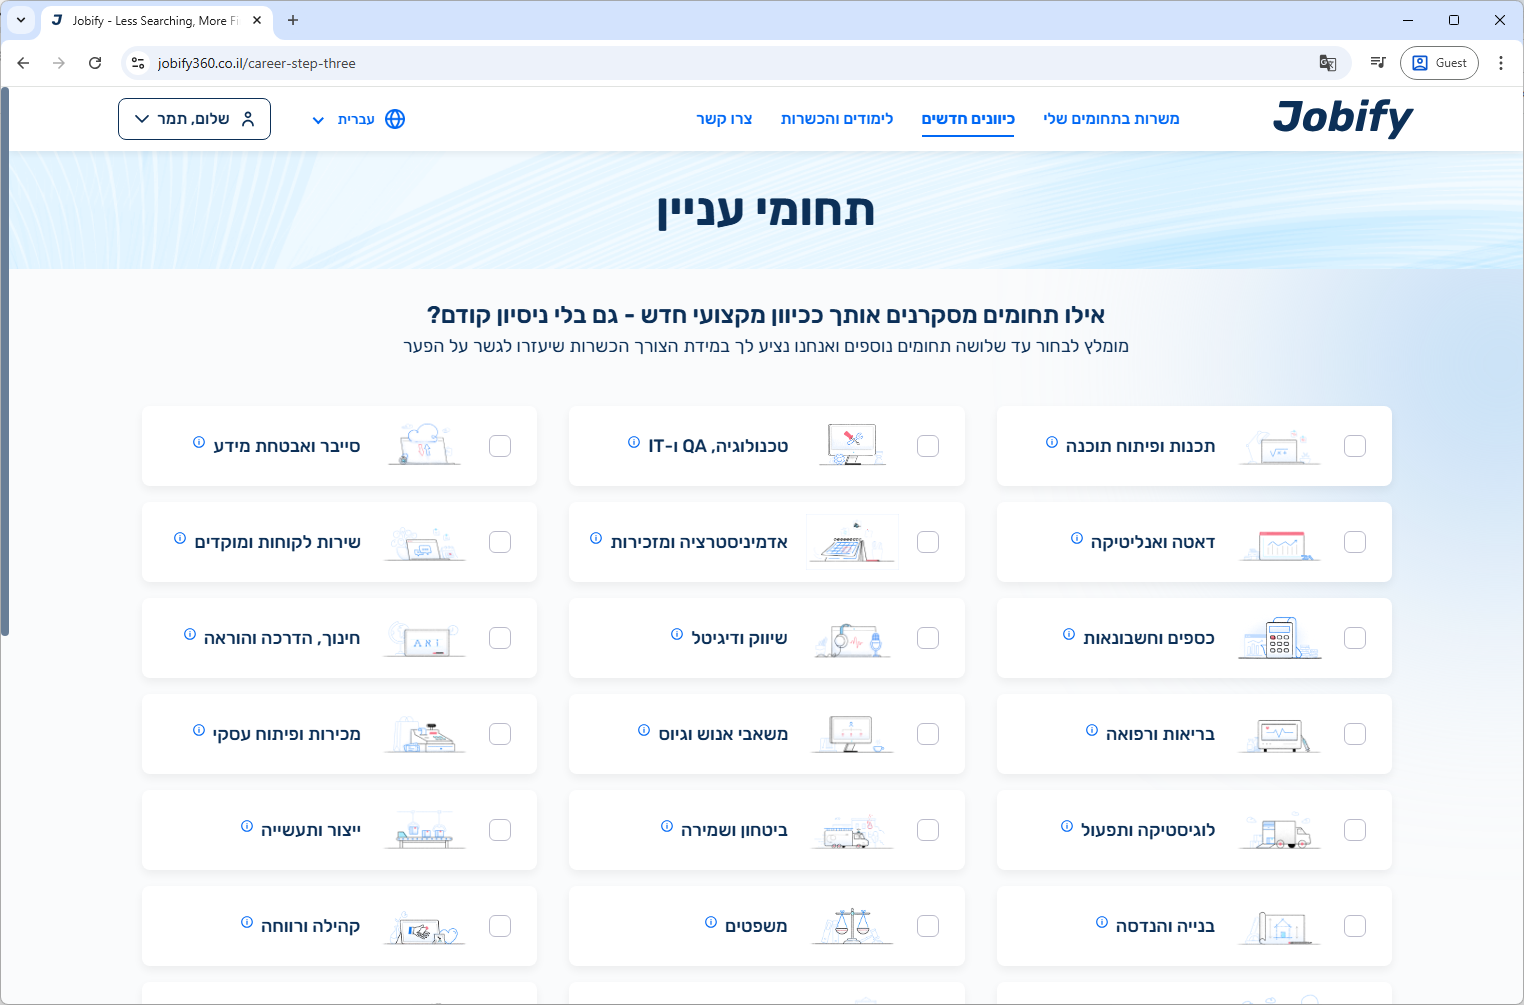Open the שלום, תמר user dropdown
This screenshot has width=1524, height=1005.
194,119
